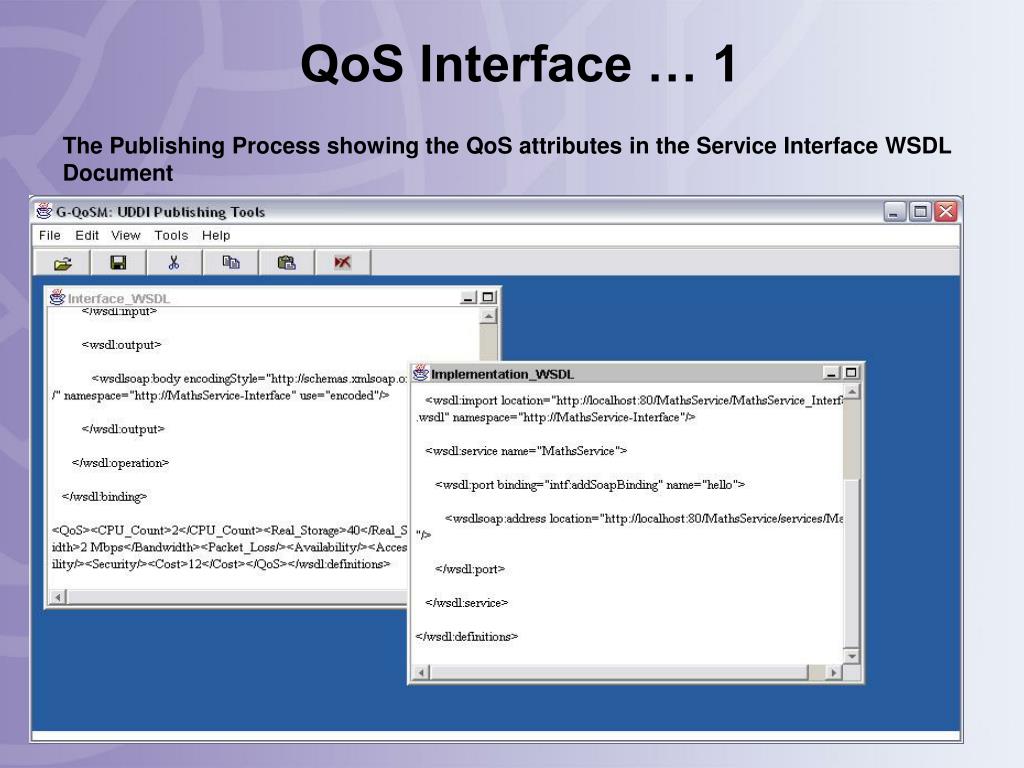Image resolution: width=1024 pixels, height=768 pixels.
Task: Click horizontal scrollbar track in Interface_WSDL window
Action: (236, 597)
